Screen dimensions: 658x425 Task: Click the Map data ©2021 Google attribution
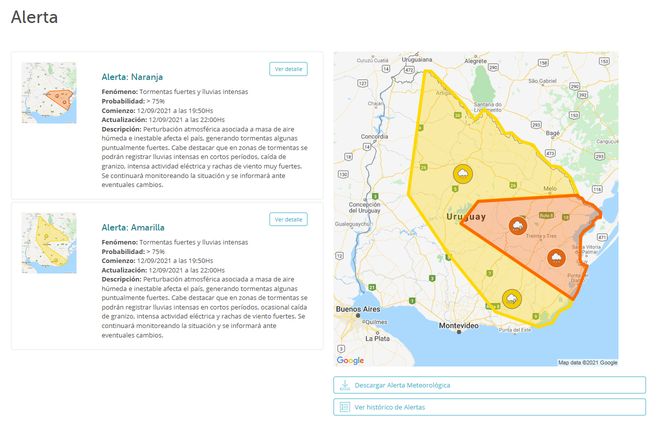(587, 362)
